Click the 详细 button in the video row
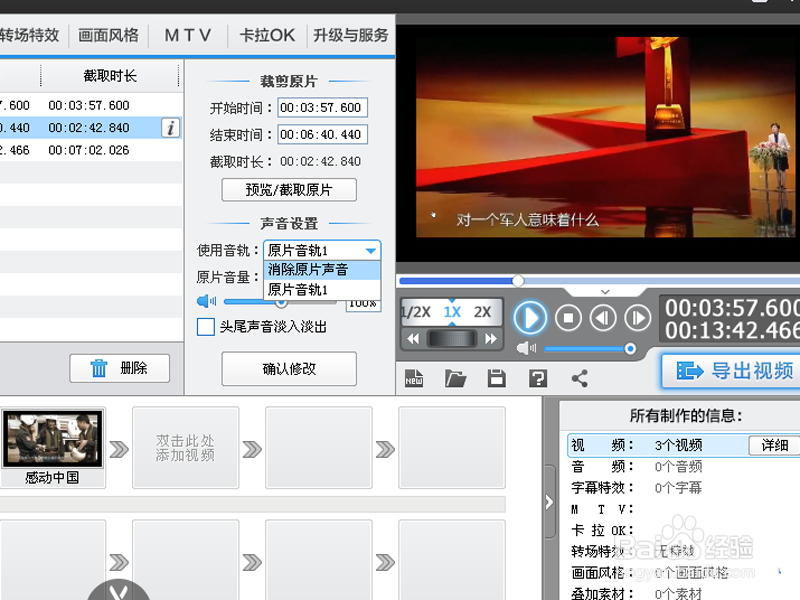This screenshot has width=800, height=600. (x=774, y=445)
